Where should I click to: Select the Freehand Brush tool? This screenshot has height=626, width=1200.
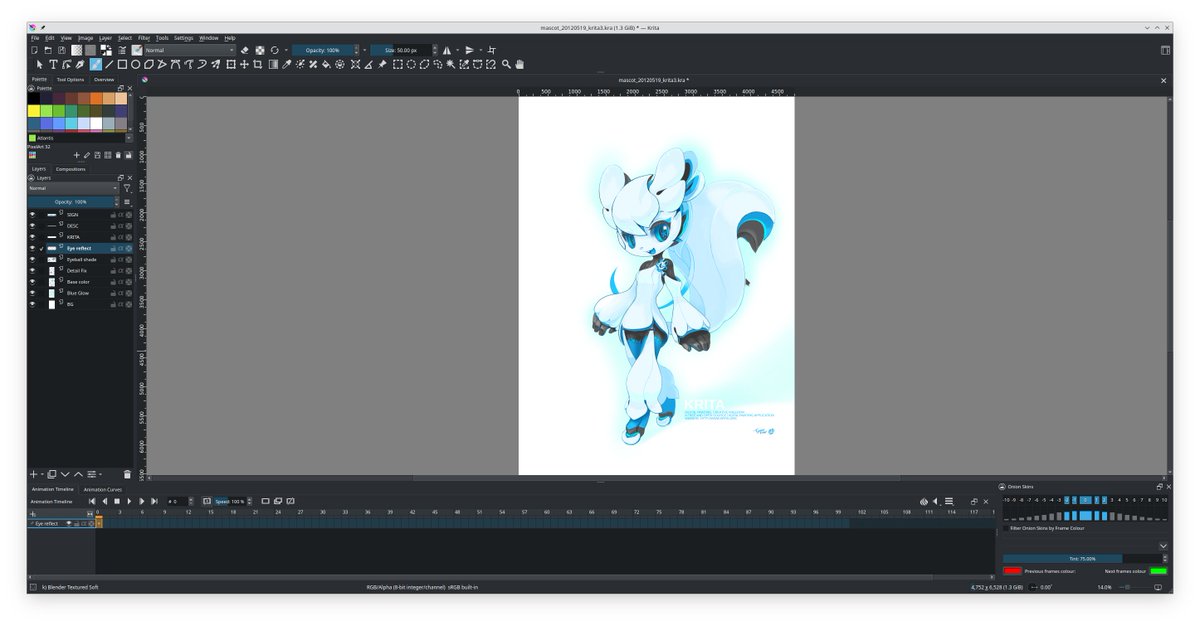click(x=95, y=63)
